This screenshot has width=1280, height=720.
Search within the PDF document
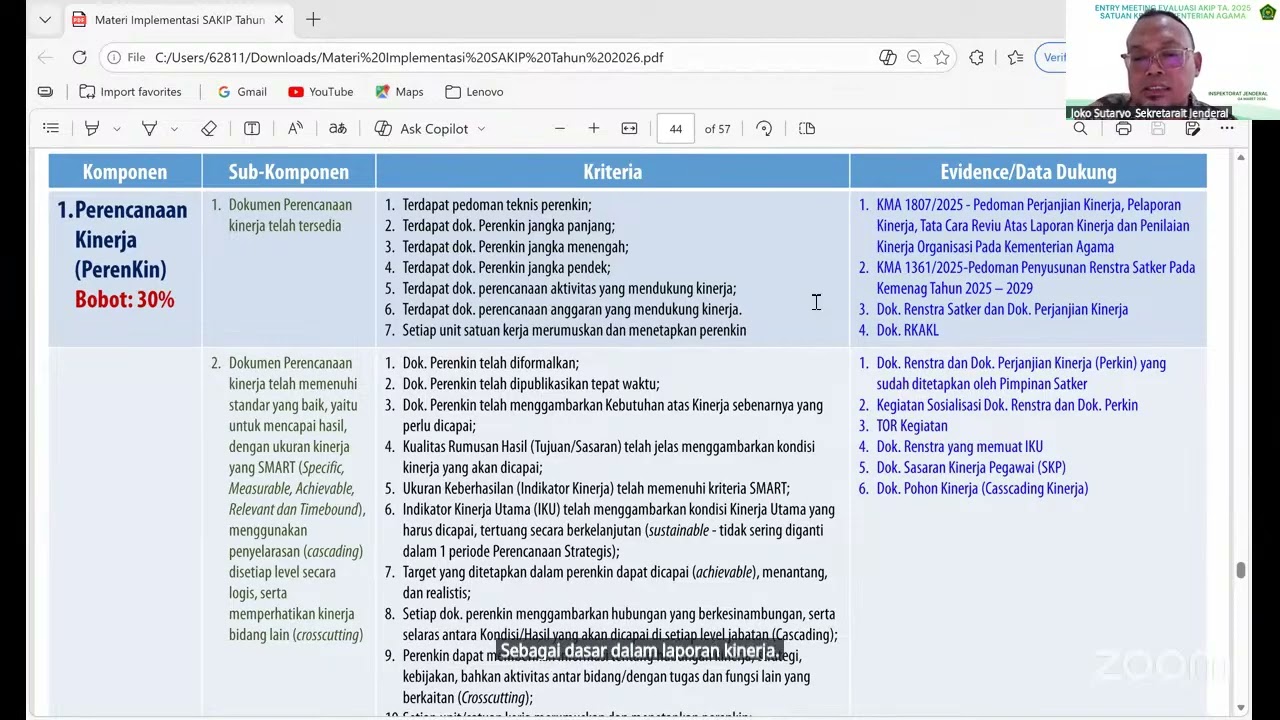click(x=1080, y=128)
